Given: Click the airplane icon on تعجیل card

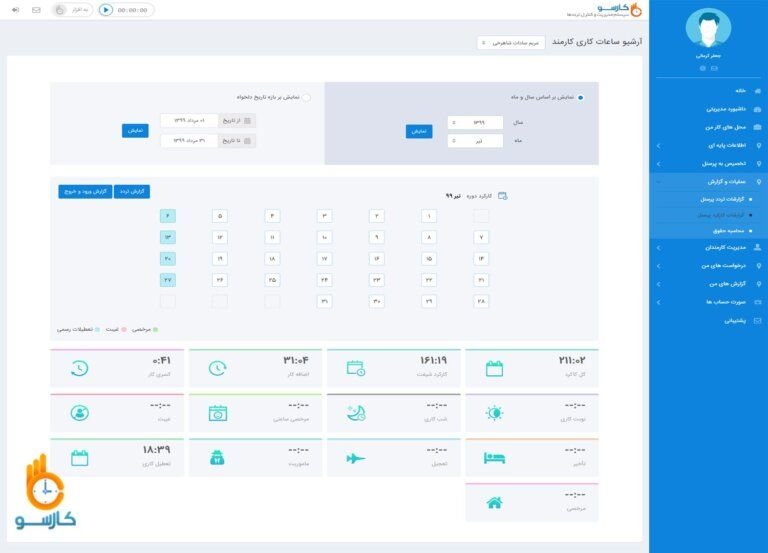Looking at the screenshot, I should [356, 458].
